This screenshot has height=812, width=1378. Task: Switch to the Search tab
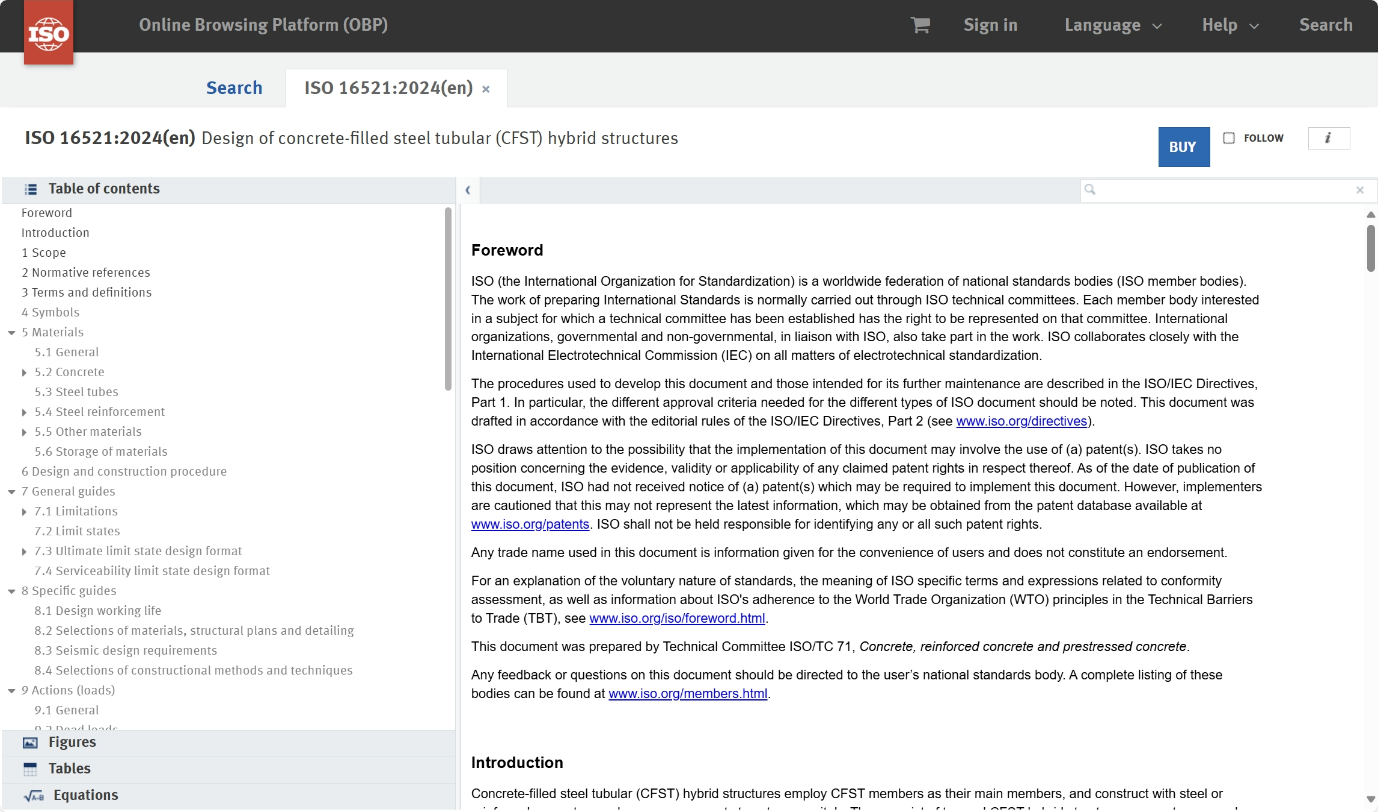pos(234,88)
